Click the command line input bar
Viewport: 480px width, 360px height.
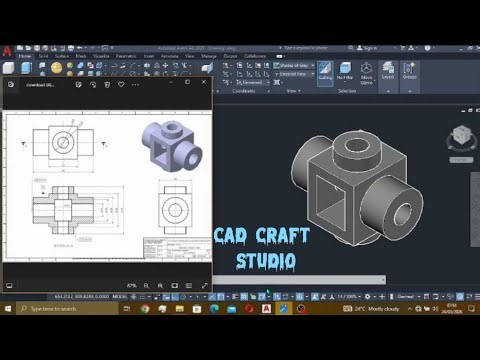coord(299,280)
